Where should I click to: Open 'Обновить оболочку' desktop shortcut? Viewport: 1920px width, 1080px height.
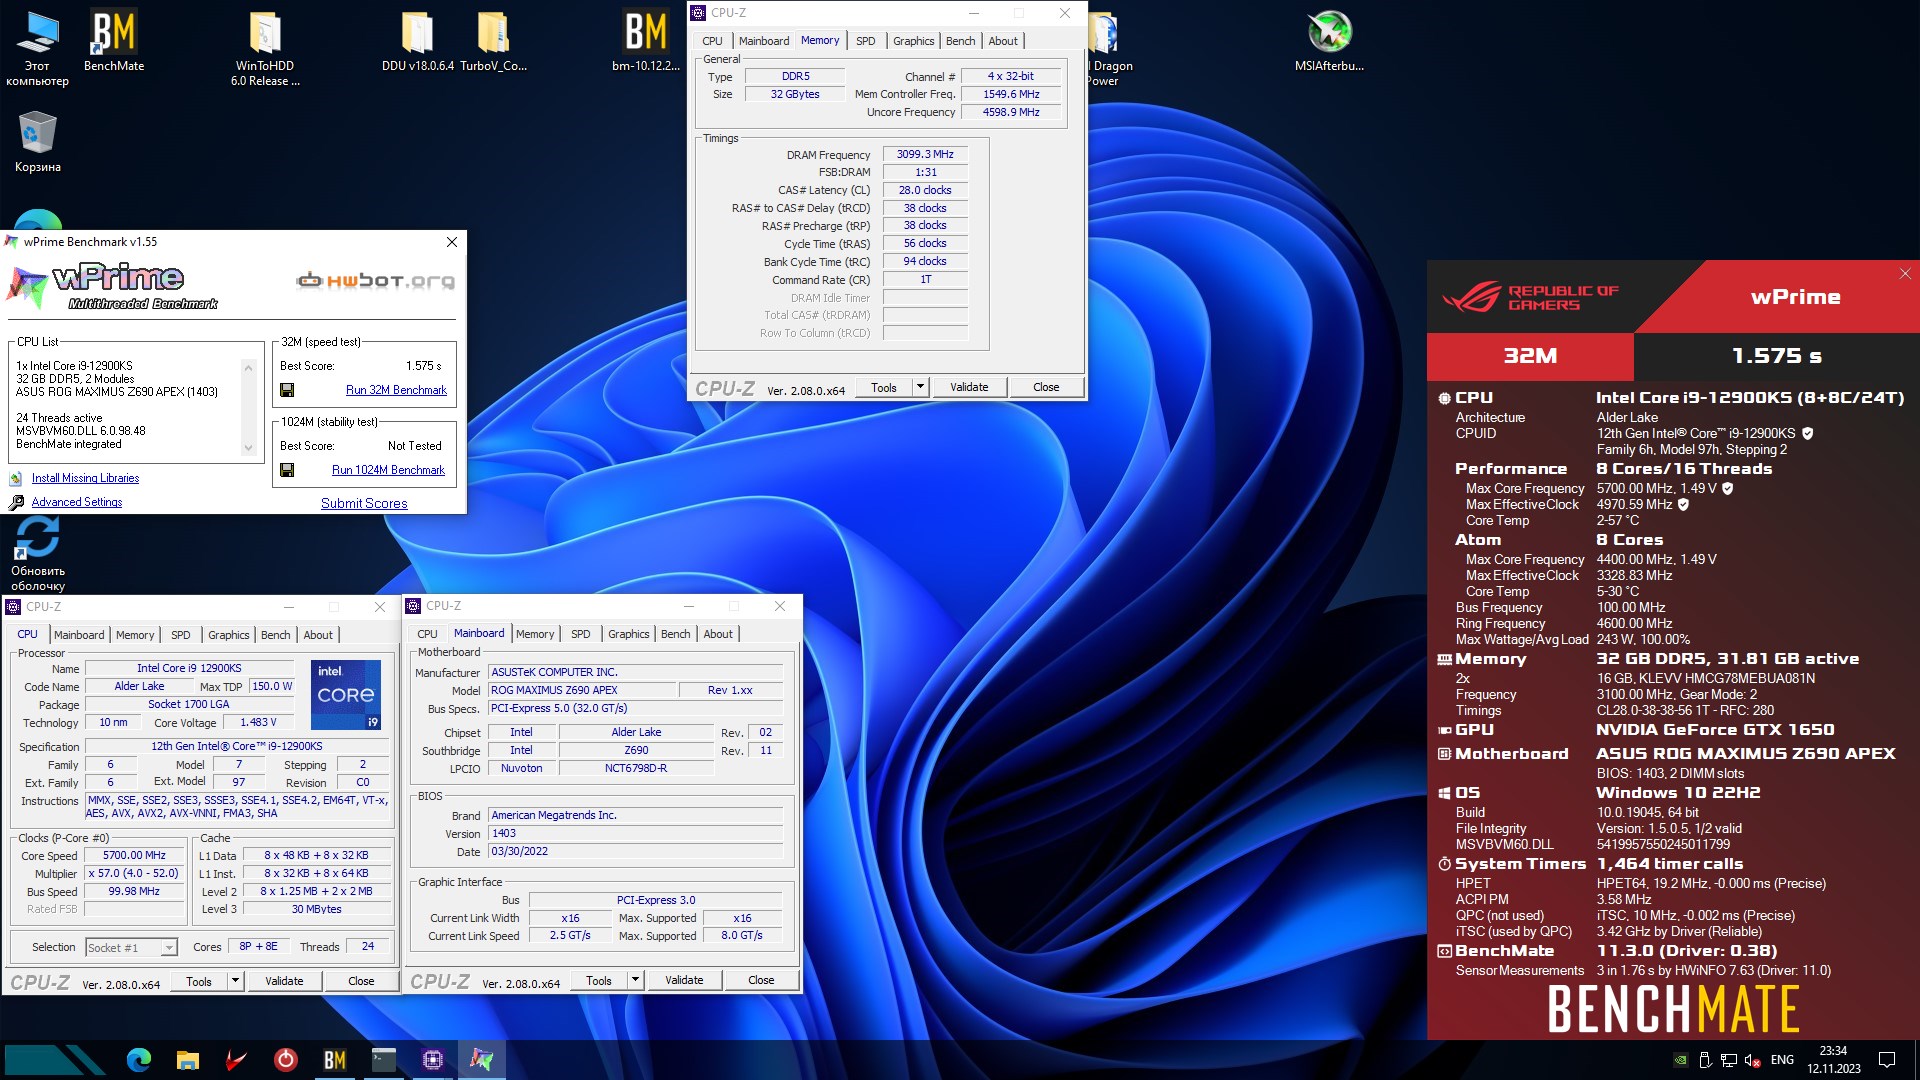pyautogui.click(x=37, y=555)
